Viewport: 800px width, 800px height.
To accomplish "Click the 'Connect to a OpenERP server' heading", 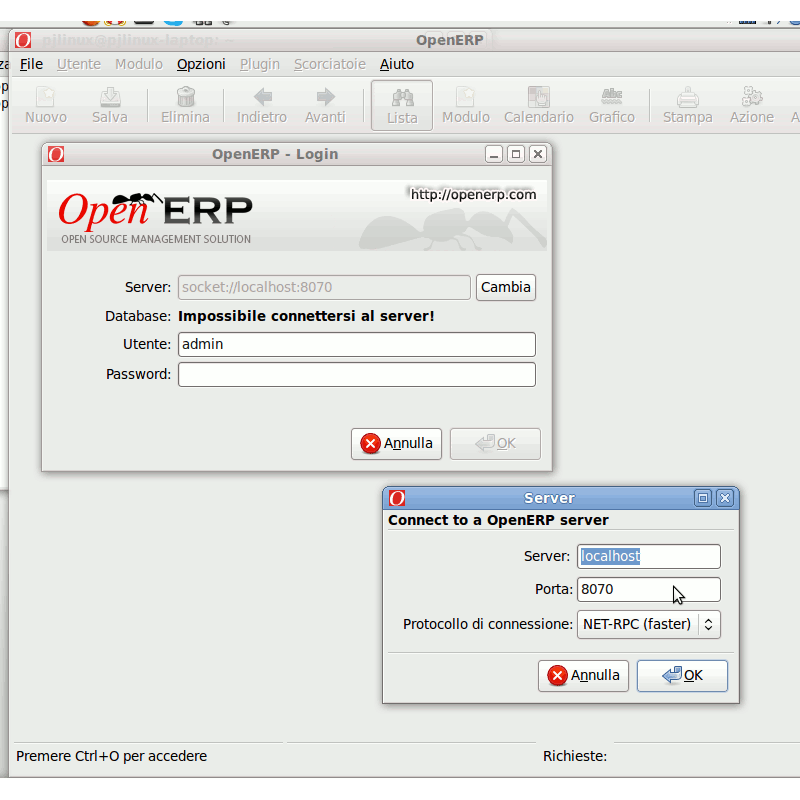I will 498,520.
